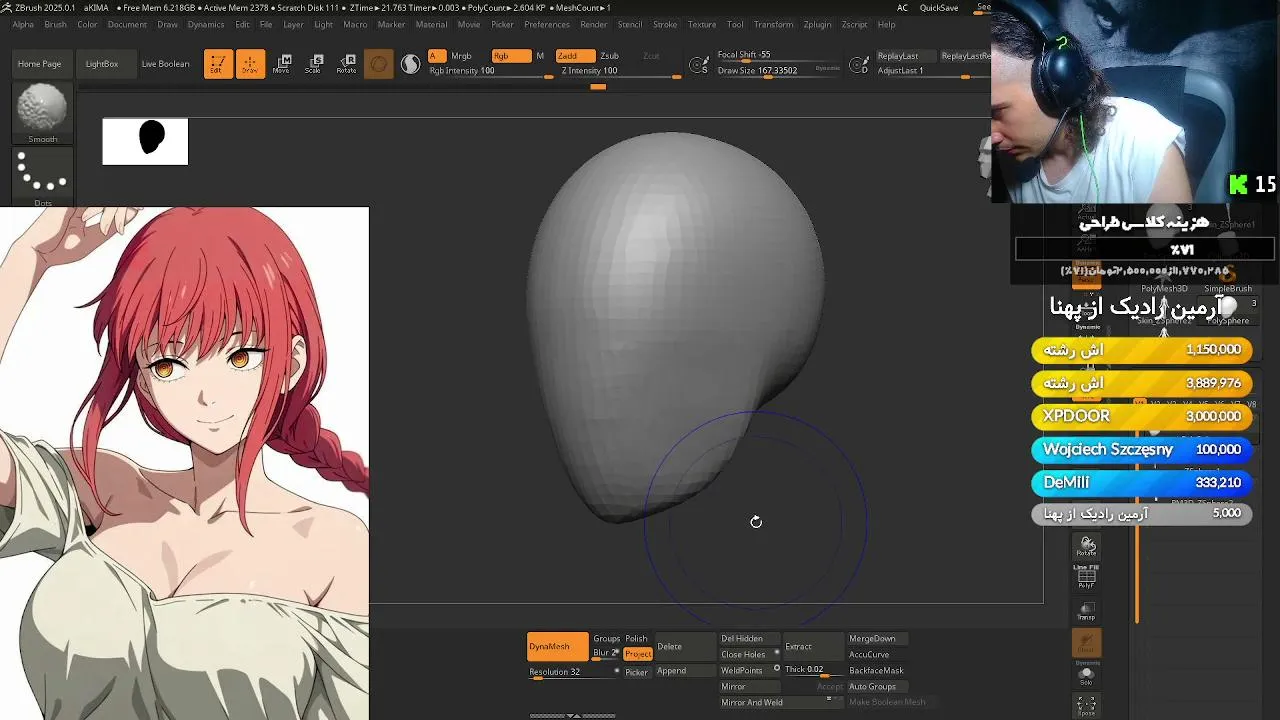The width and height of the screenshot is (1280, 720).
Task: Toggle the DynaMesh Project option
Action: (638, 654)
